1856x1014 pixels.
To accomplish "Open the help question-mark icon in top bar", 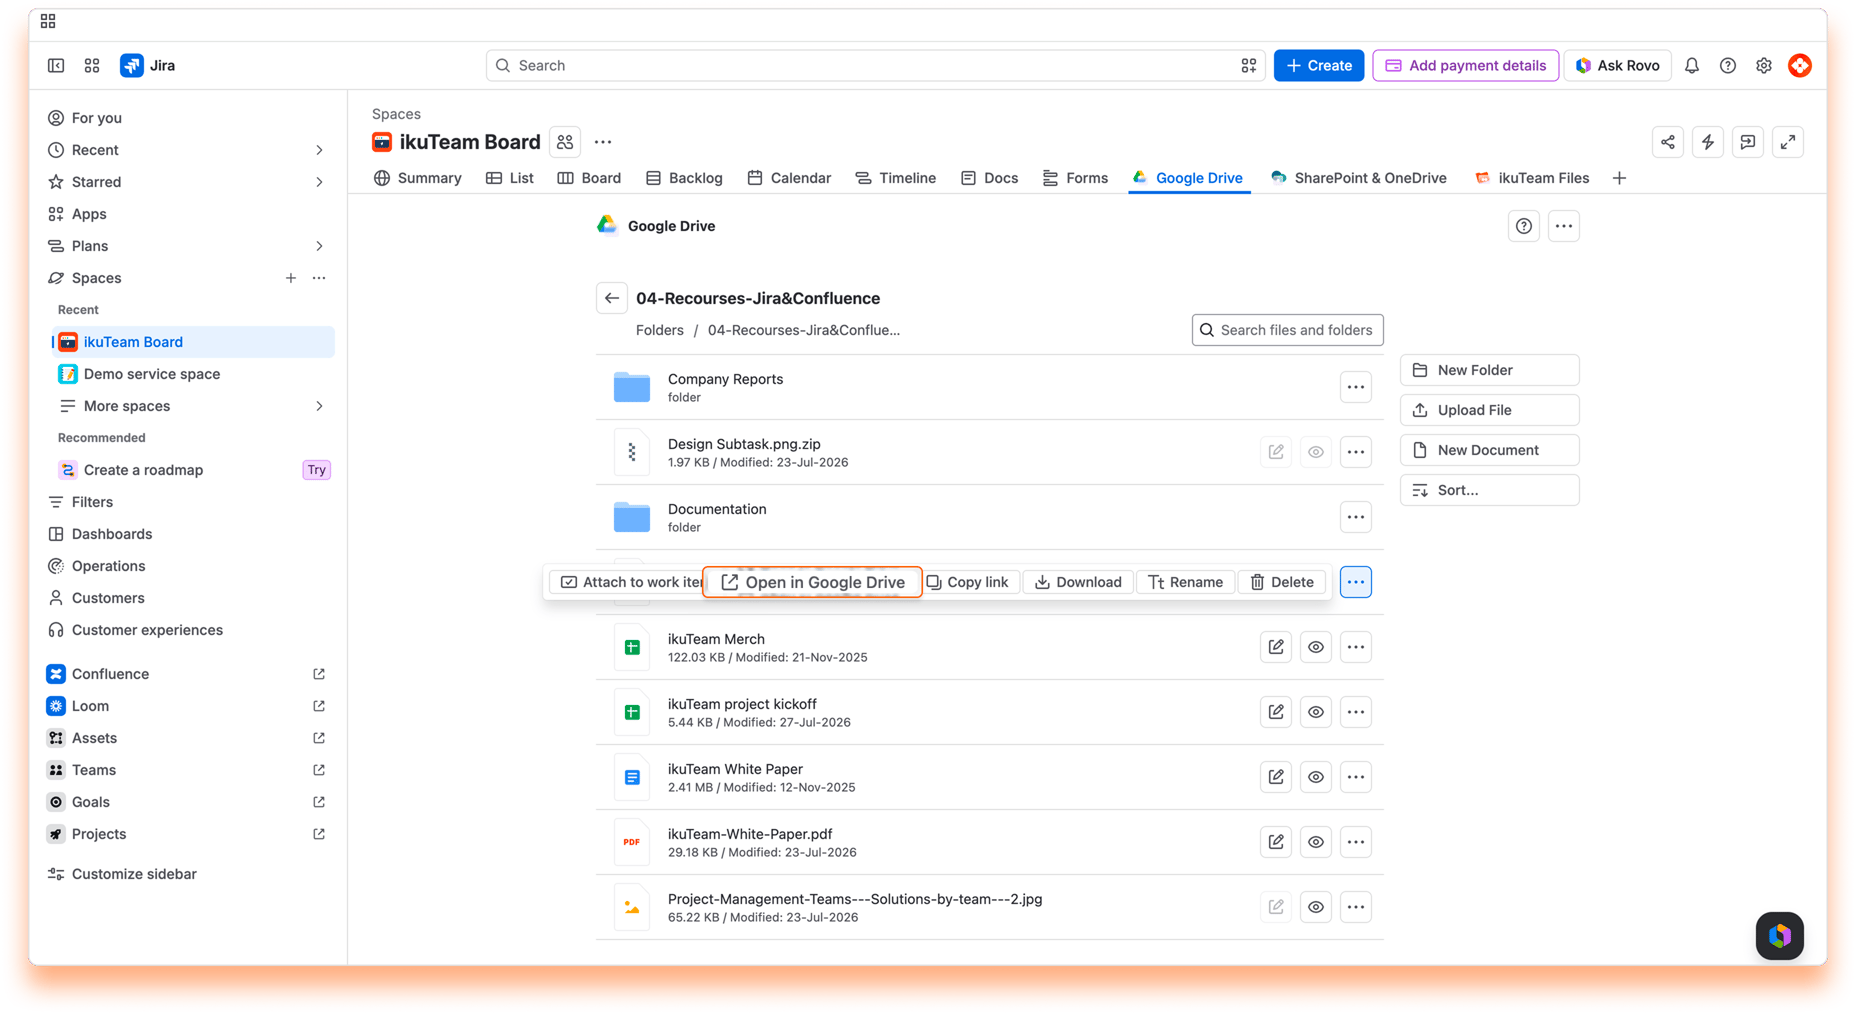I will (x=1728, y=65).
